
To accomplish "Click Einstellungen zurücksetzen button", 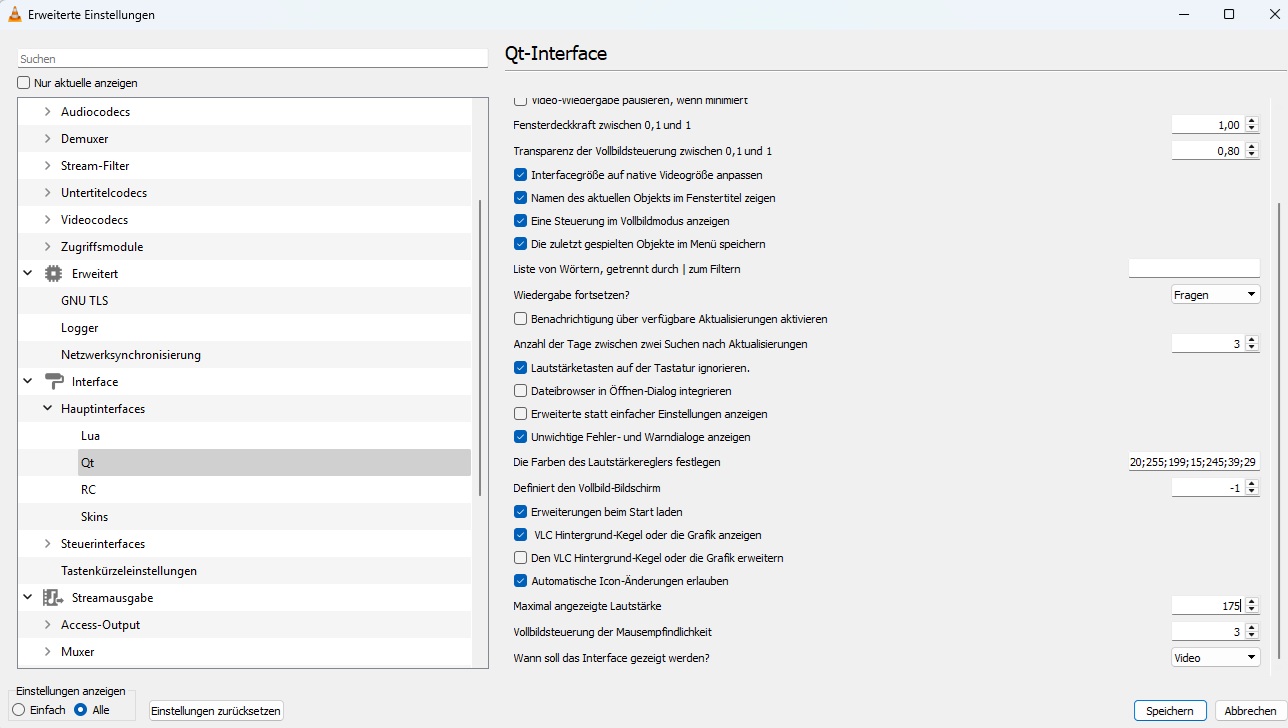I will point(216,711).
